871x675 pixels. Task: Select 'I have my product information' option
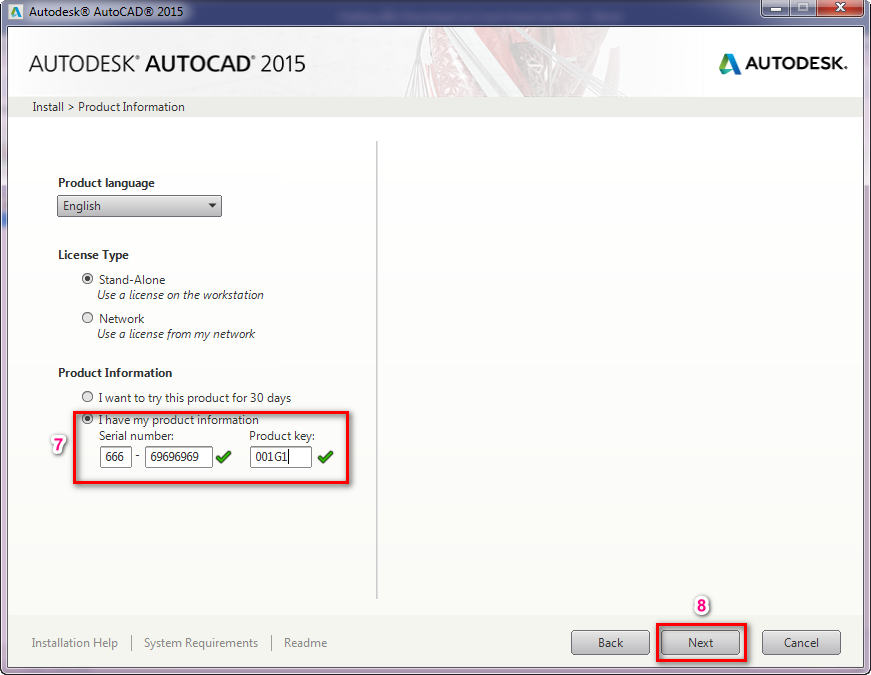87,418
